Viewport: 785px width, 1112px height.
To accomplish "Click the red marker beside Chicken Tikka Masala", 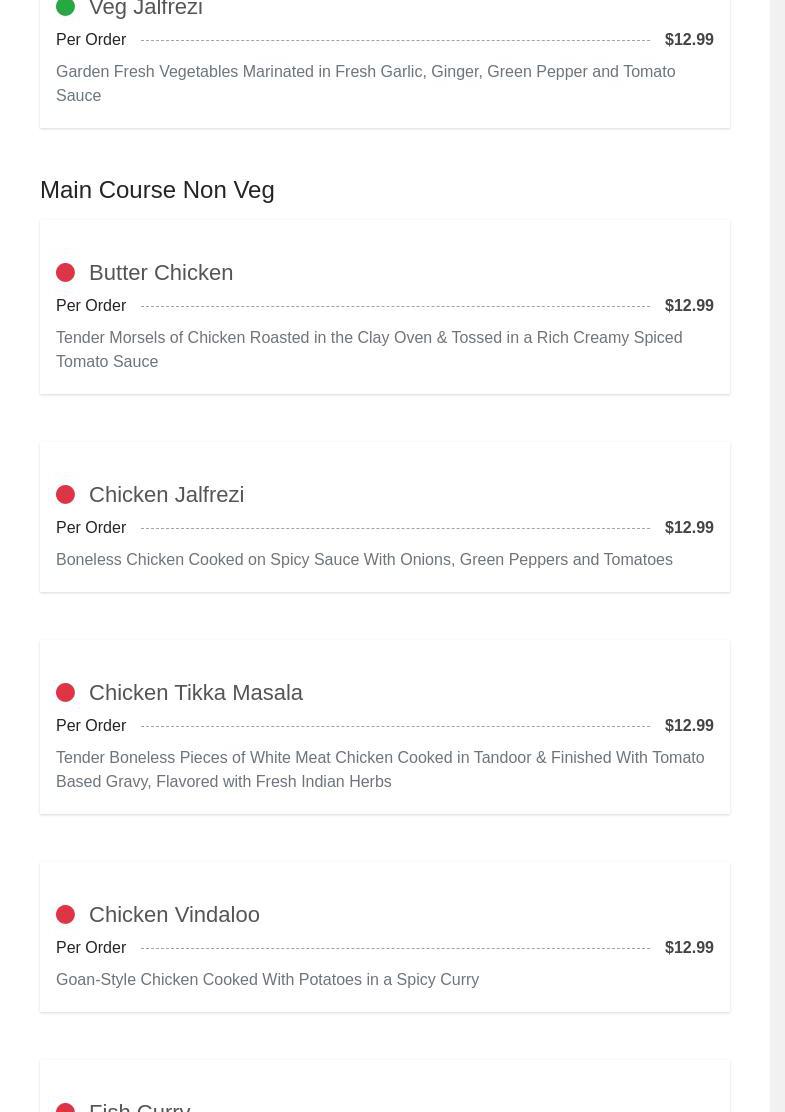I will pos(65,693).
